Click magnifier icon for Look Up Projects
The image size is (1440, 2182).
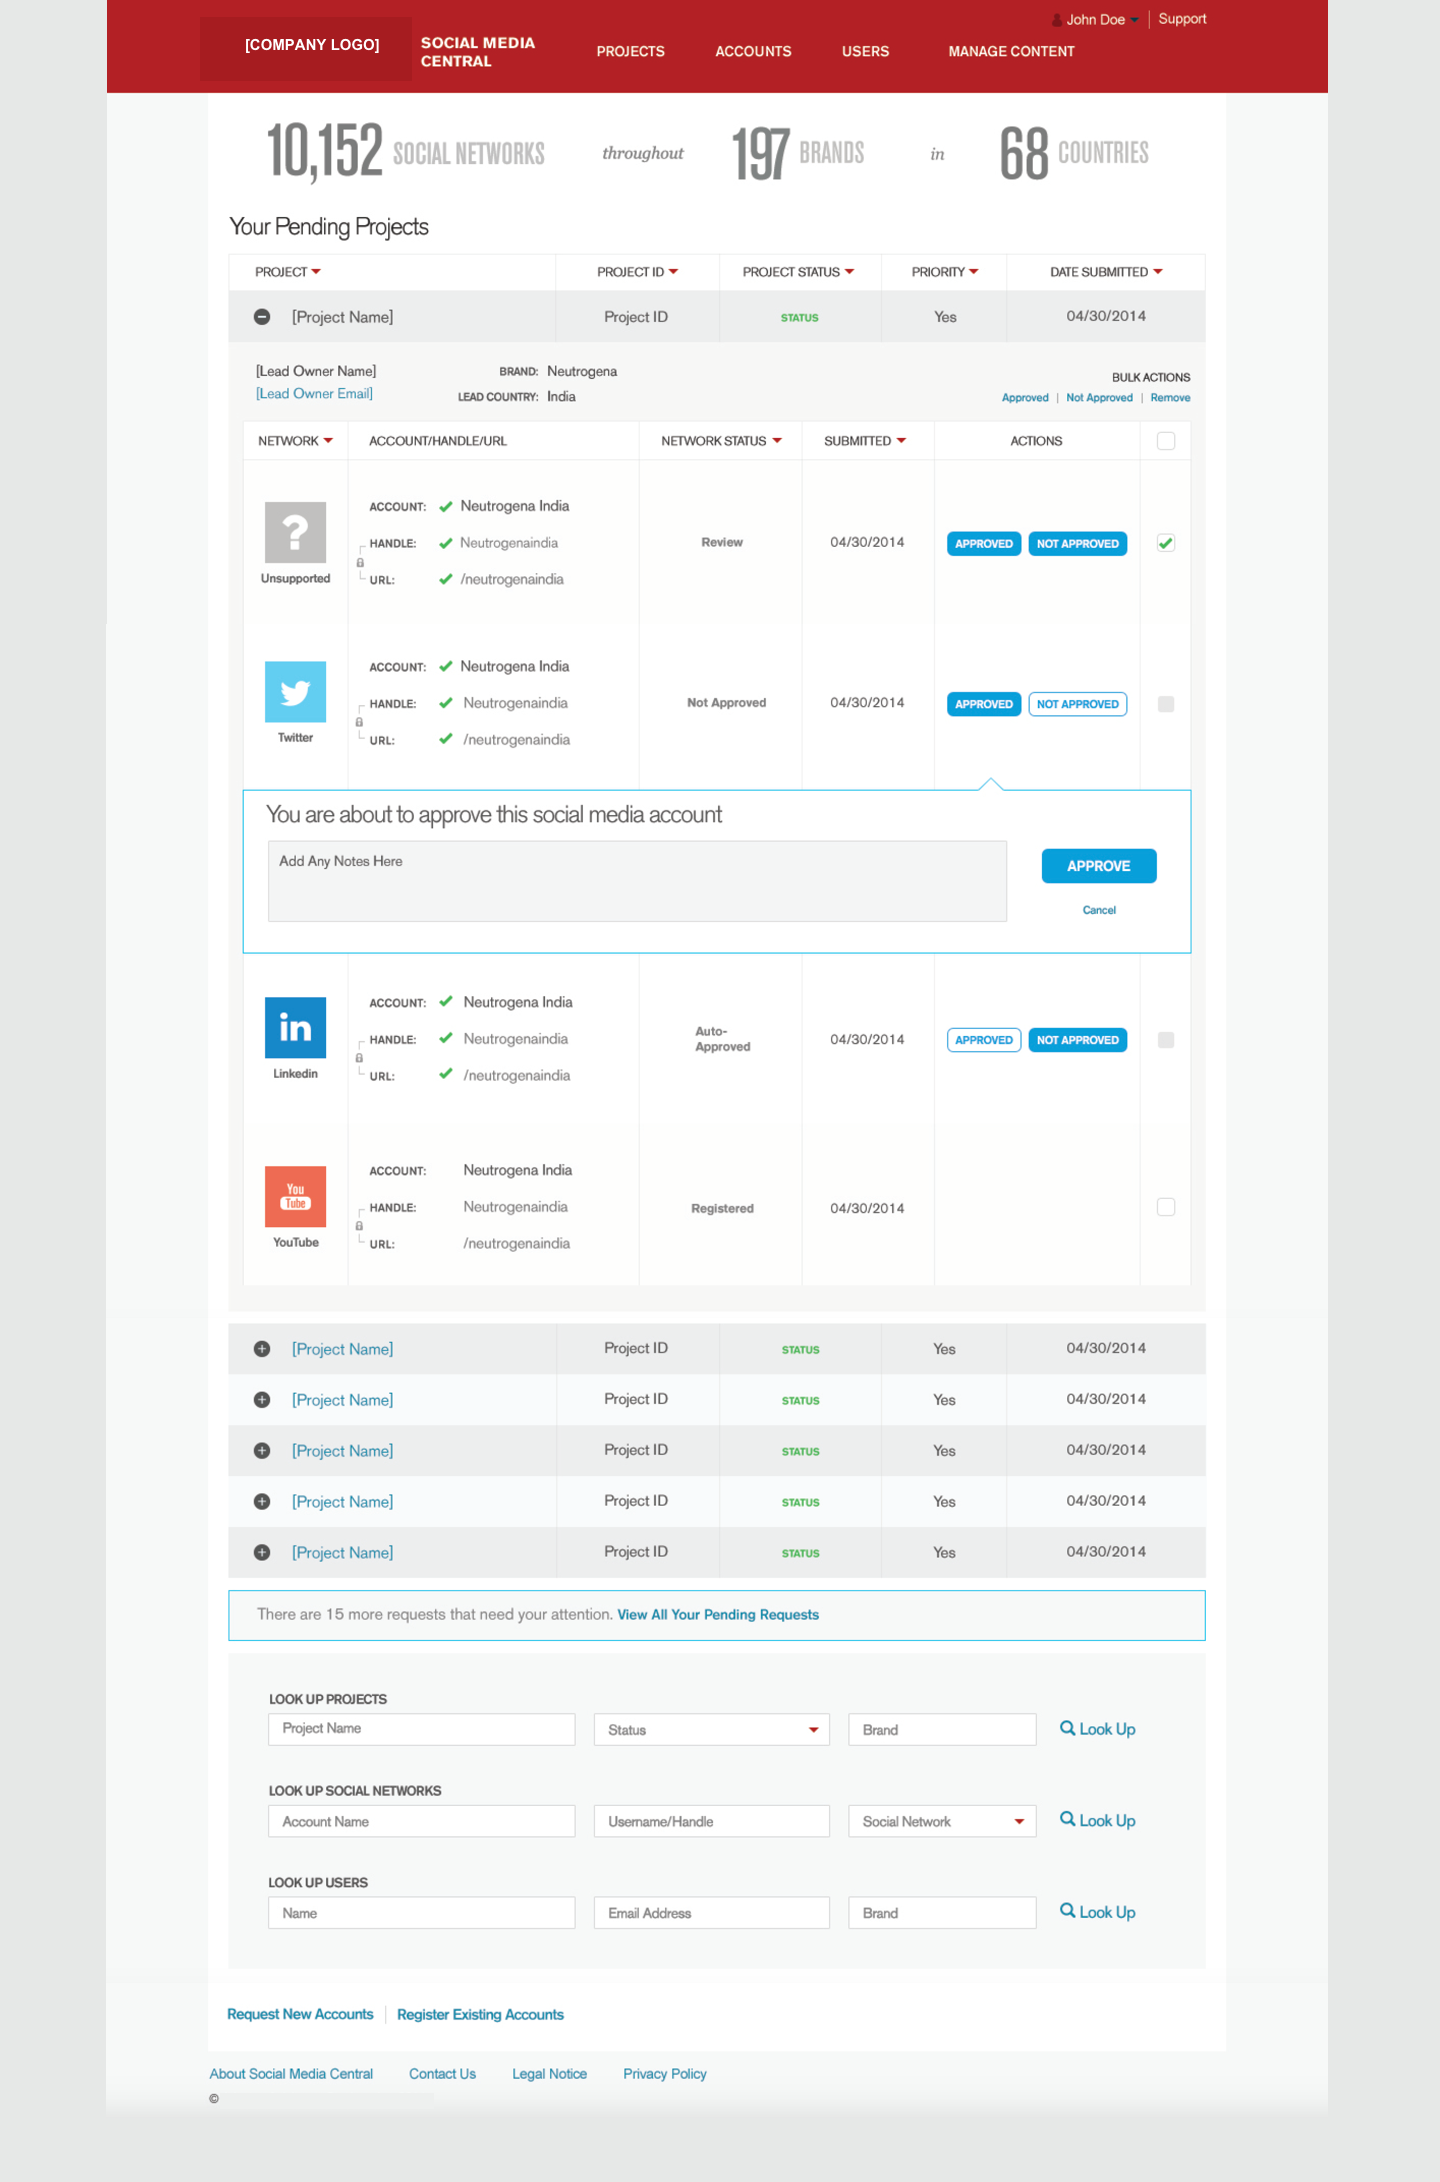pyautogui.click(x=1068, y=1728)
